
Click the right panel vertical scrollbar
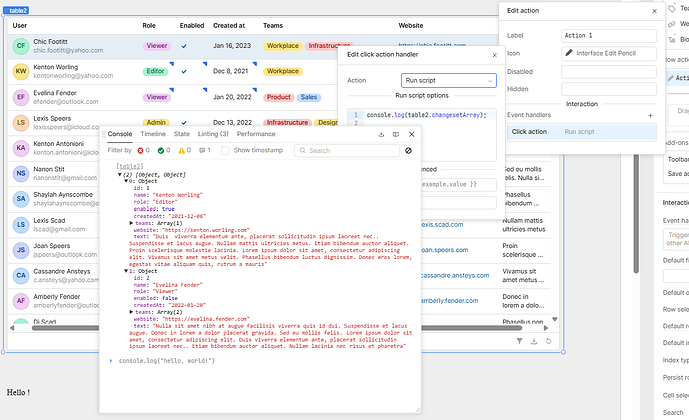[x=636, y=214]
